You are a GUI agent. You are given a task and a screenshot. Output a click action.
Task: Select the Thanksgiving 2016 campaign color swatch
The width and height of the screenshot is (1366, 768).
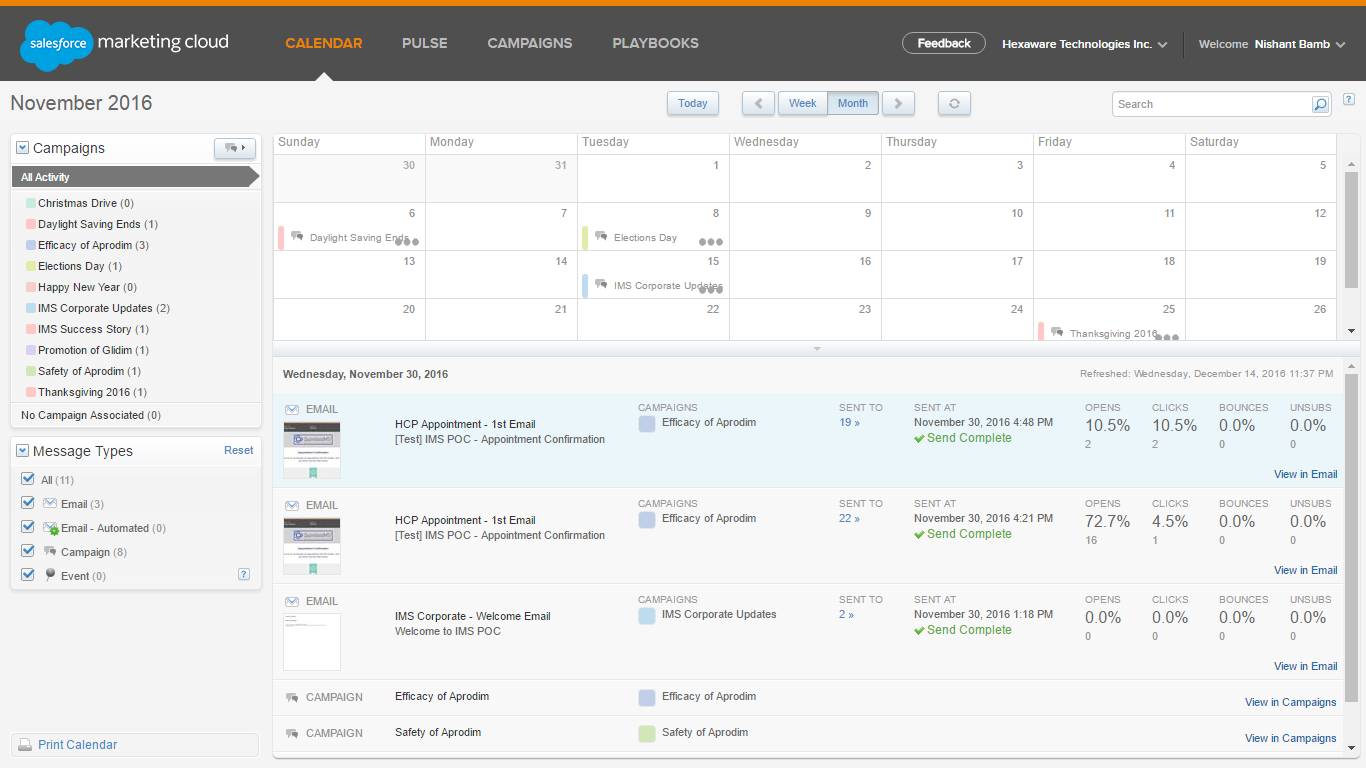(30, 393)
